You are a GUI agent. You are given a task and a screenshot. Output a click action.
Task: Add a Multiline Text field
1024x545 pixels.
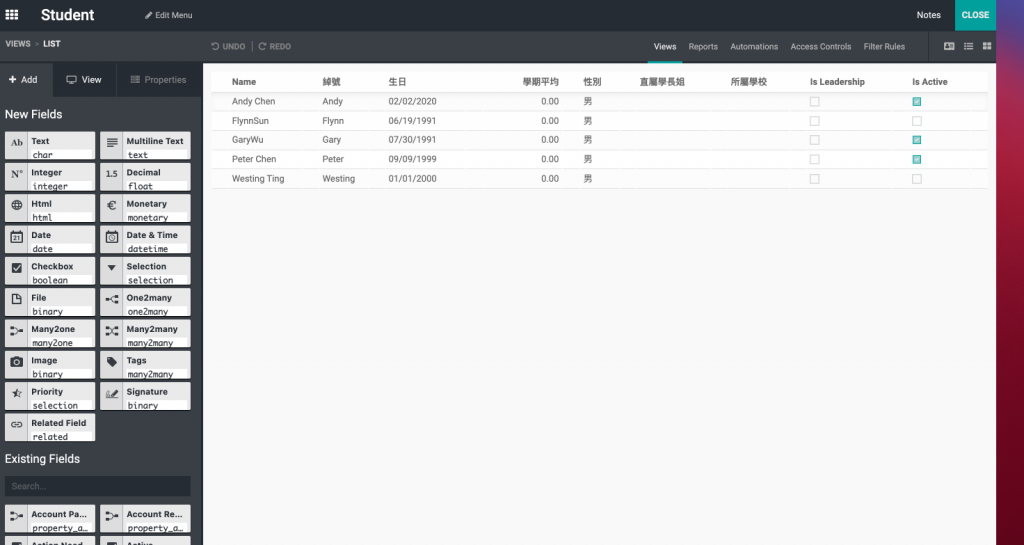pyautogui.click(x=145, y=146)
